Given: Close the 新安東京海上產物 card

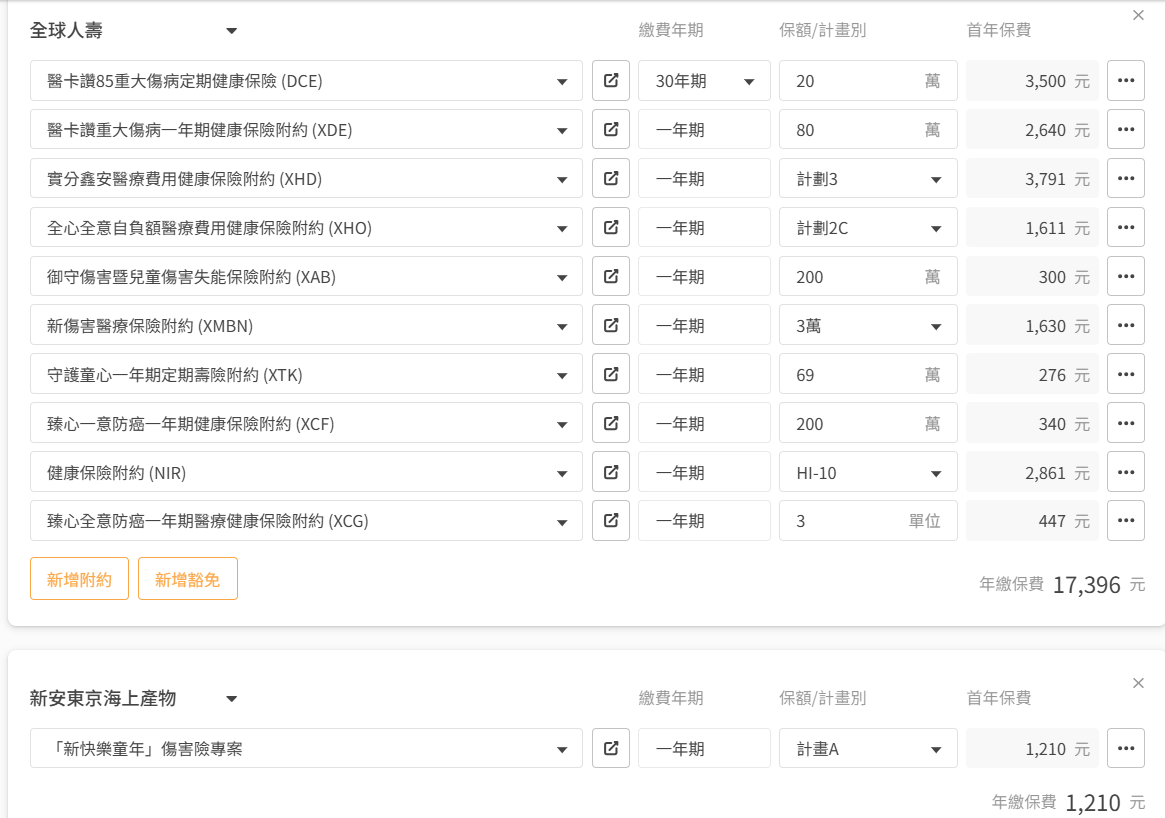Looking at the screenshot, I should click(x=1138, y=683).
